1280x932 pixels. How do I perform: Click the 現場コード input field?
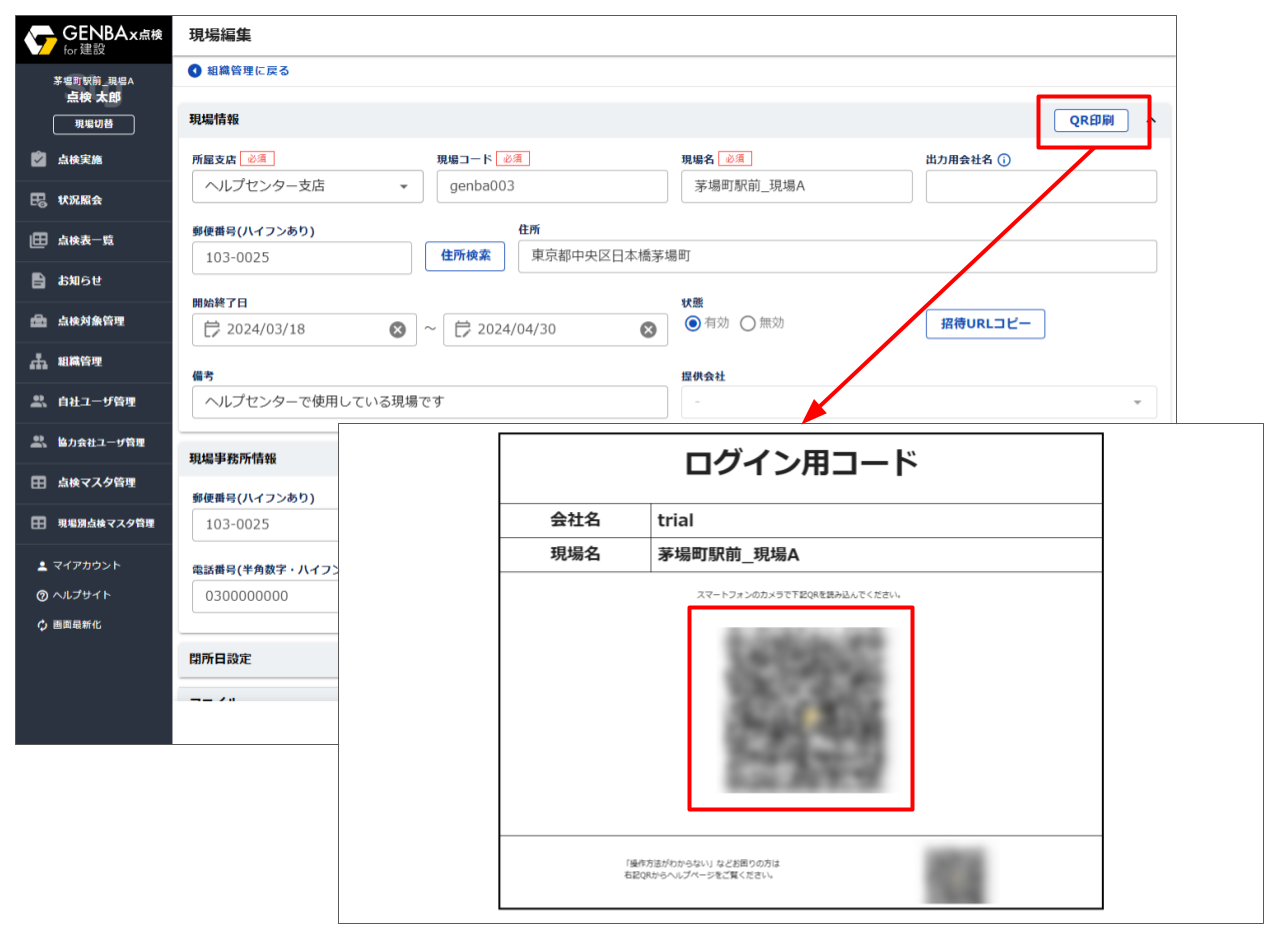(551, 187)
